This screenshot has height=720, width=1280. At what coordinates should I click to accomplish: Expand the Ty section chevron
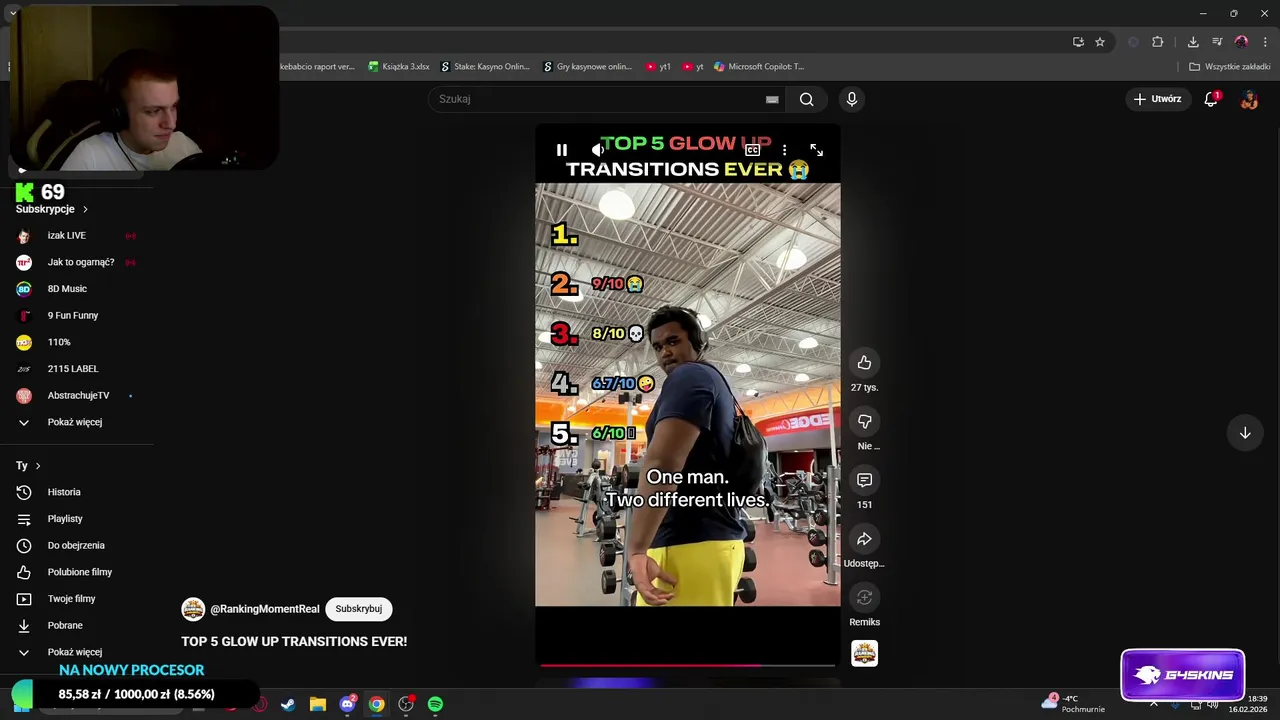38,466
